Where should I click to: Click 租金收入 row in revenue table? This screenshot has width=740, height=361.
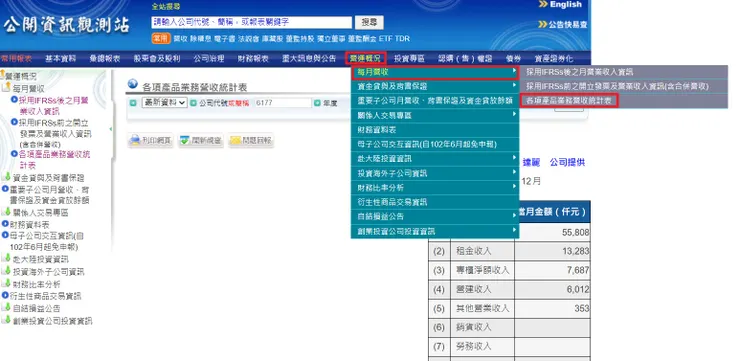[510, 251]
